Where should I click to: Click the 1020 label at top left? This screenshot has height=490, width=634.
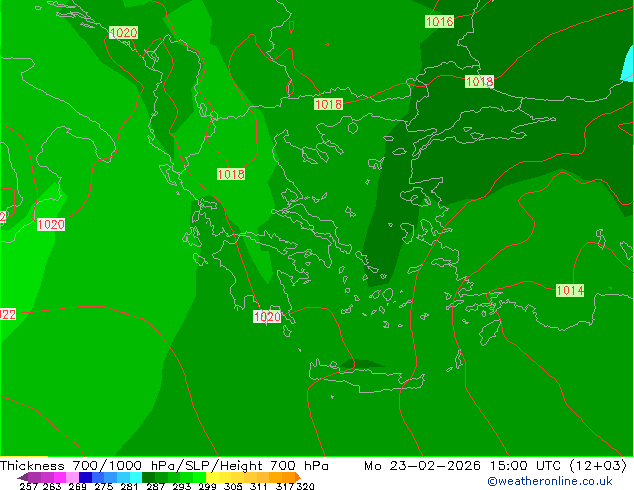(123, 33)
